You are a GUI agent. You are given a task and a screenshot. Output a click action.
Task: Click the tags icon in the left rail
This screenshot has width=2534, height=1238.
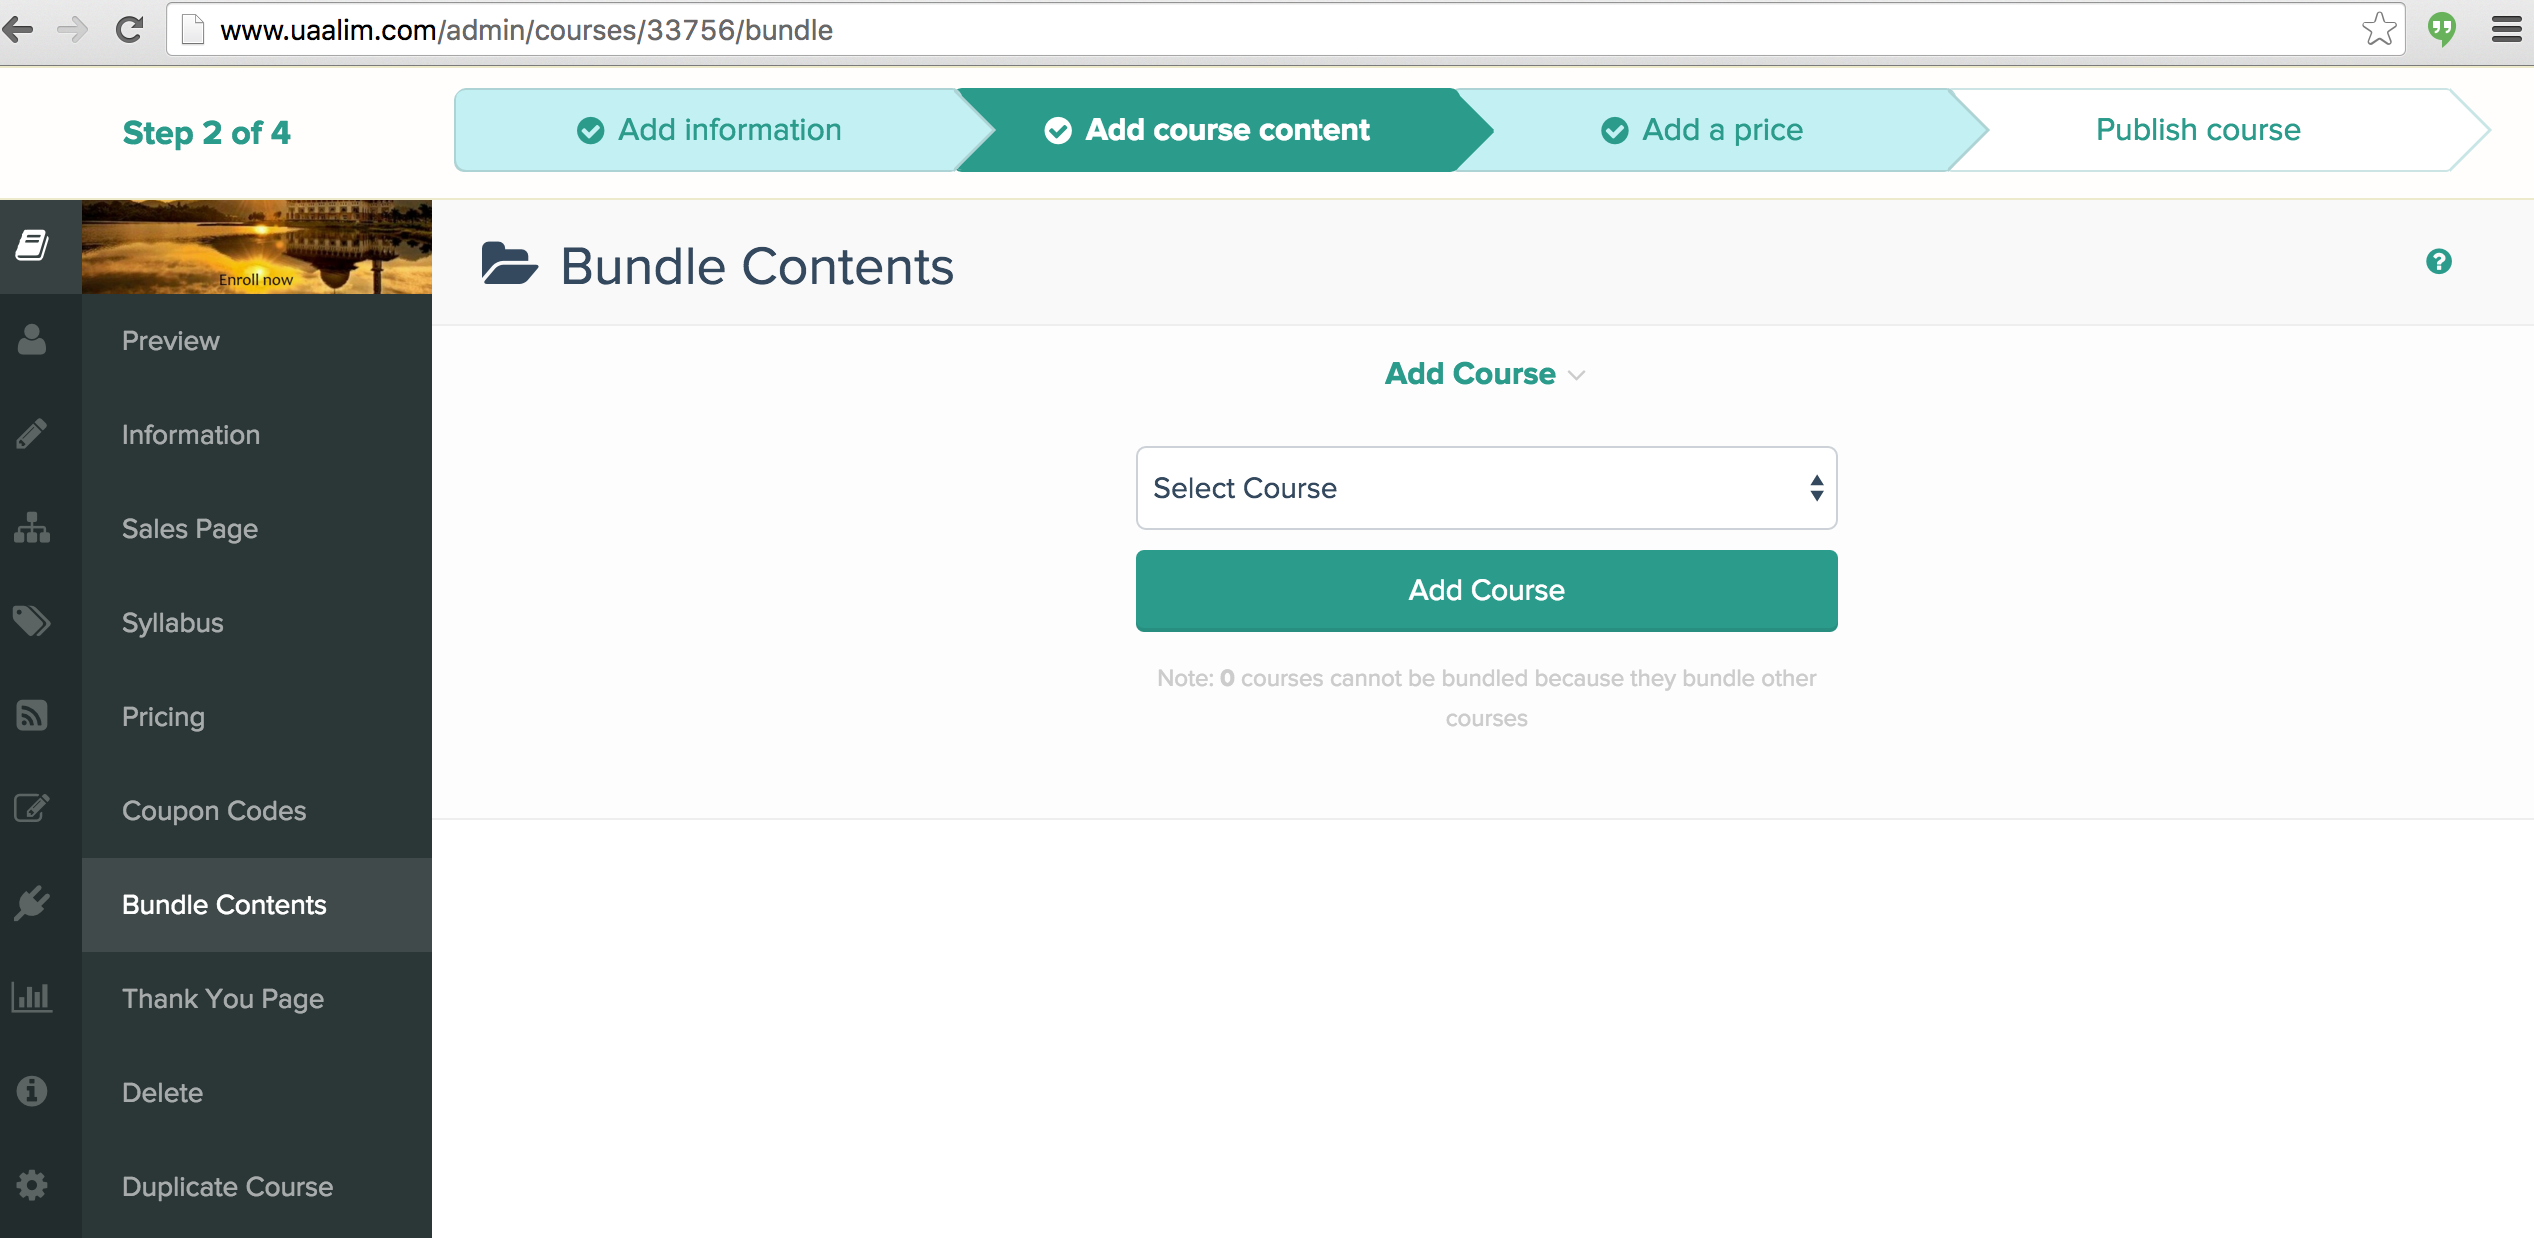[x=32, y=621]
